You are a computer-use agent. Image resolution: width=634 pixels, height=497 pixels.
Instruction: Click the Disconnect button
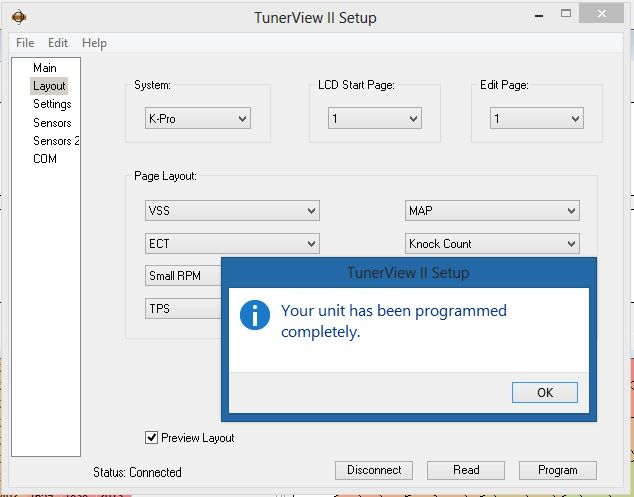click(374, 470)
